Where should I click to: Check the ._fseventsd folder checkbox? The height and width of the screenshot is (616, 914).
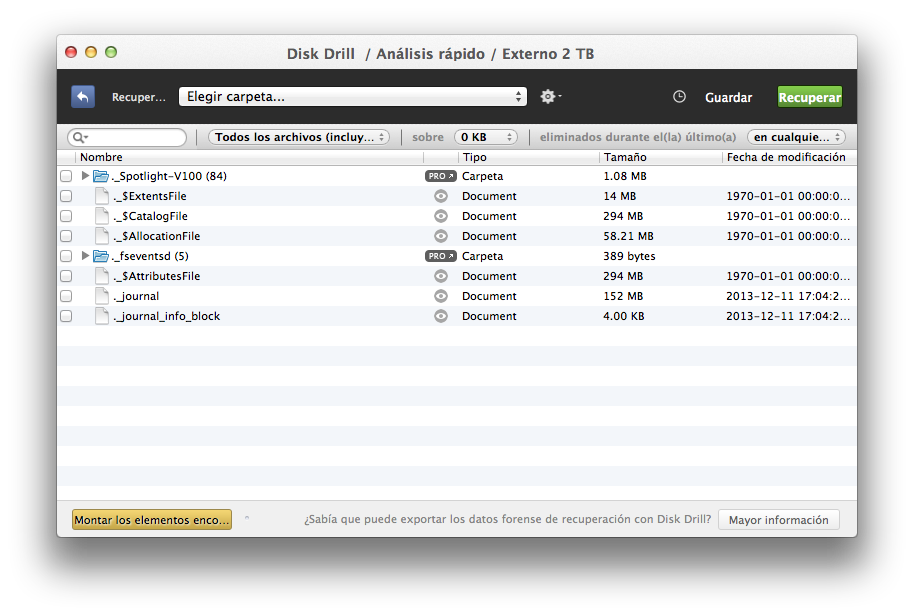point(66,256)
